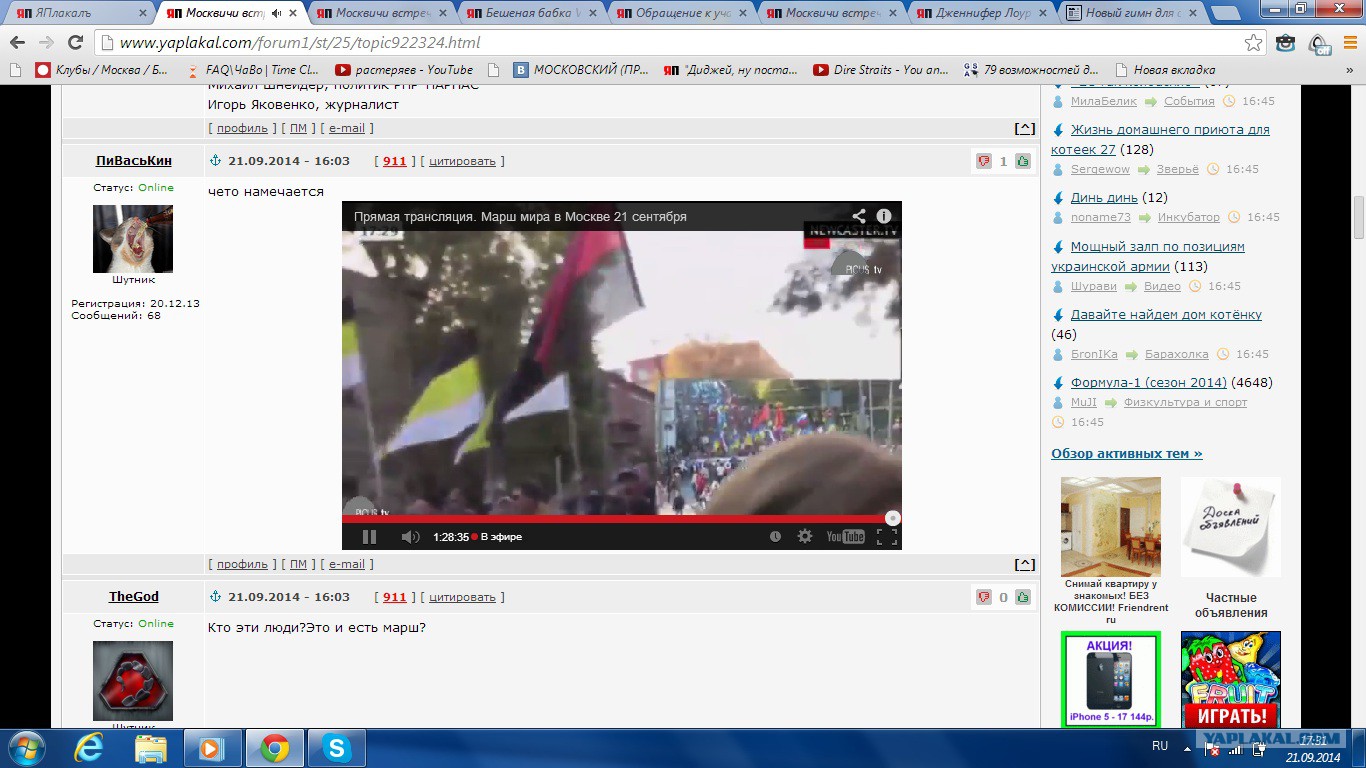Open user Sergewow's profile in sidebar

(x=1100, y=169)
